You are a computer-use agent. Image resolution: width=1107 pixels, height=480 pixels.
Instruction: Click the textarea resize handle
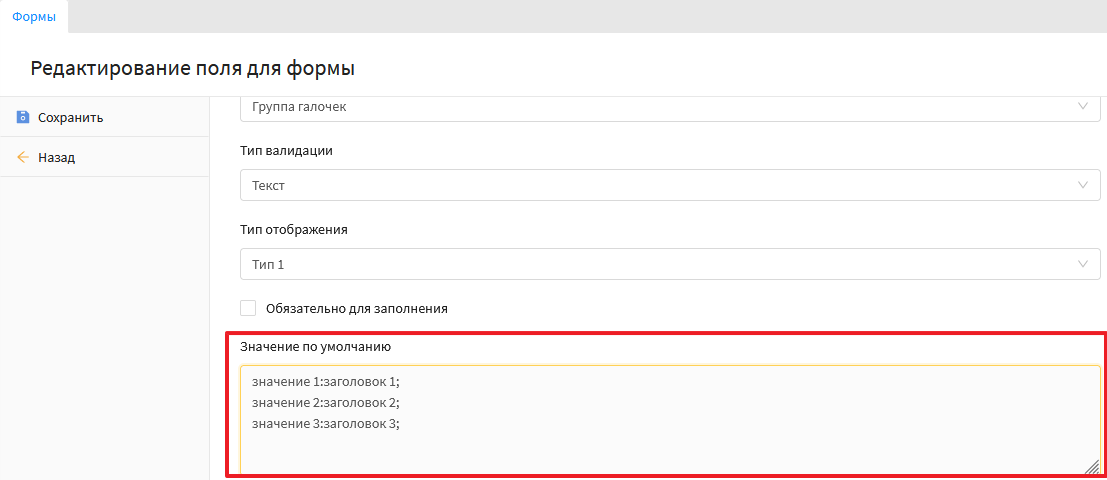click(x=1092, y=466)
